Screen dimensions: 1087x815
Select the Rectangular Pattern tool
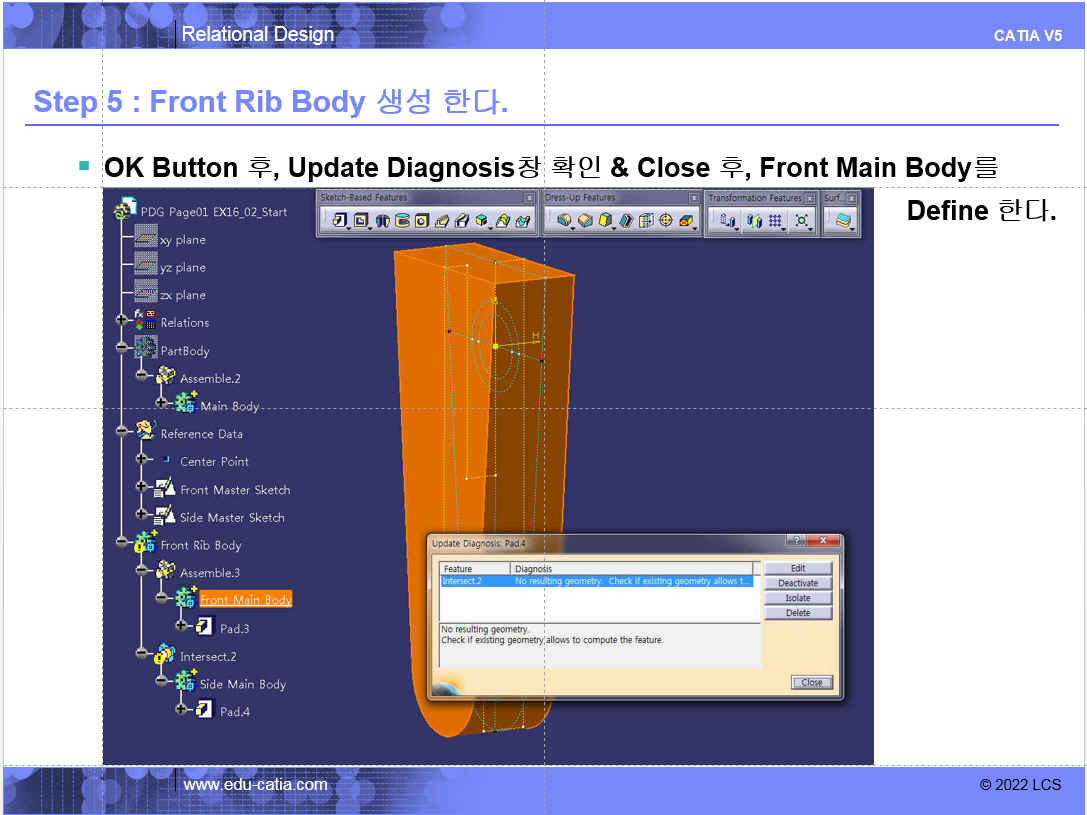coord(776,221)
